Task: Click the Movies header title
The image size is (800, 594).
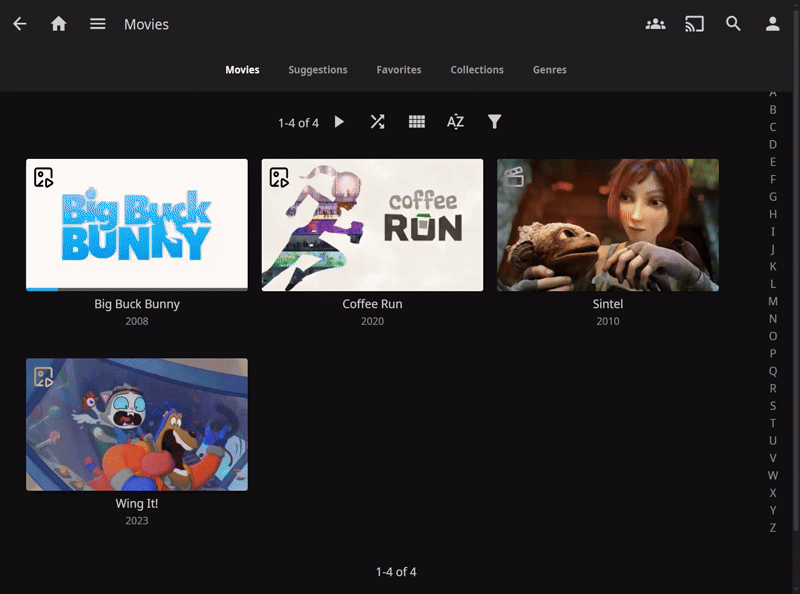Action: [146, 24]
